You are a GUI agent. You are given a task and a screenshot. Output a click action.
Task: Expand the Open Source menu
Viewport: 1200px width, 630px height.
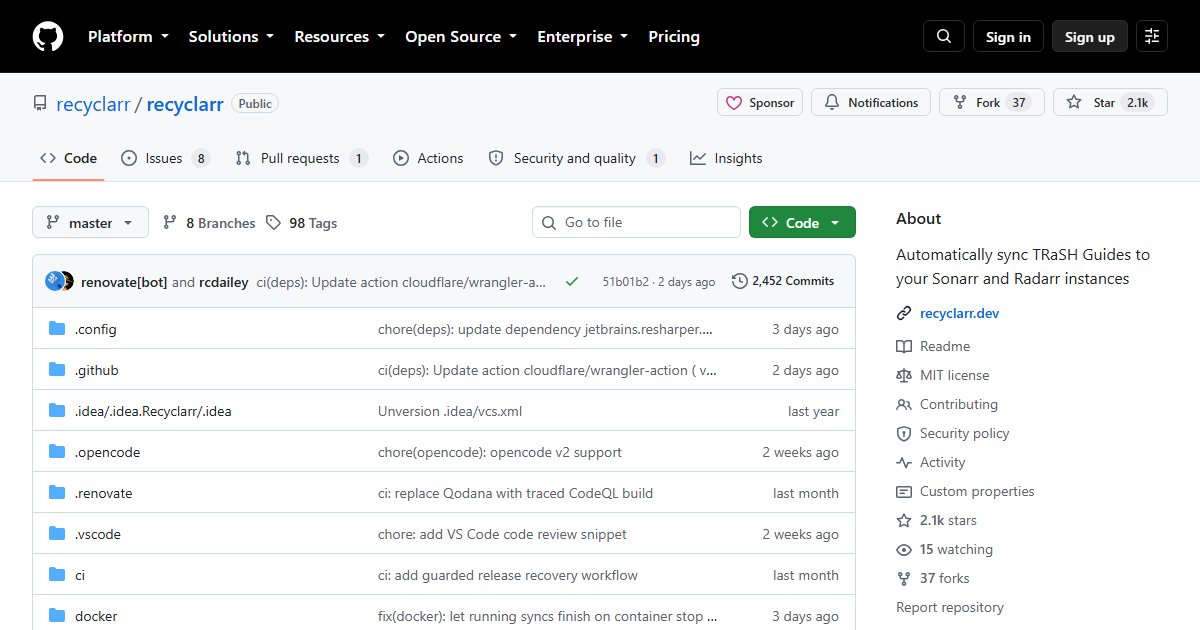pos(461,37)
